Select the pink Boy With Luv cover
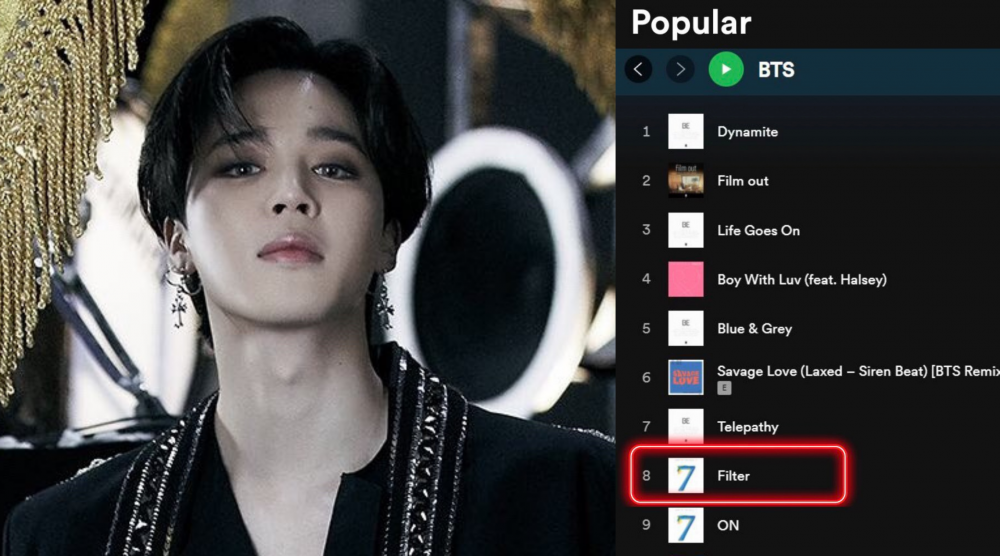 (686, 279)
